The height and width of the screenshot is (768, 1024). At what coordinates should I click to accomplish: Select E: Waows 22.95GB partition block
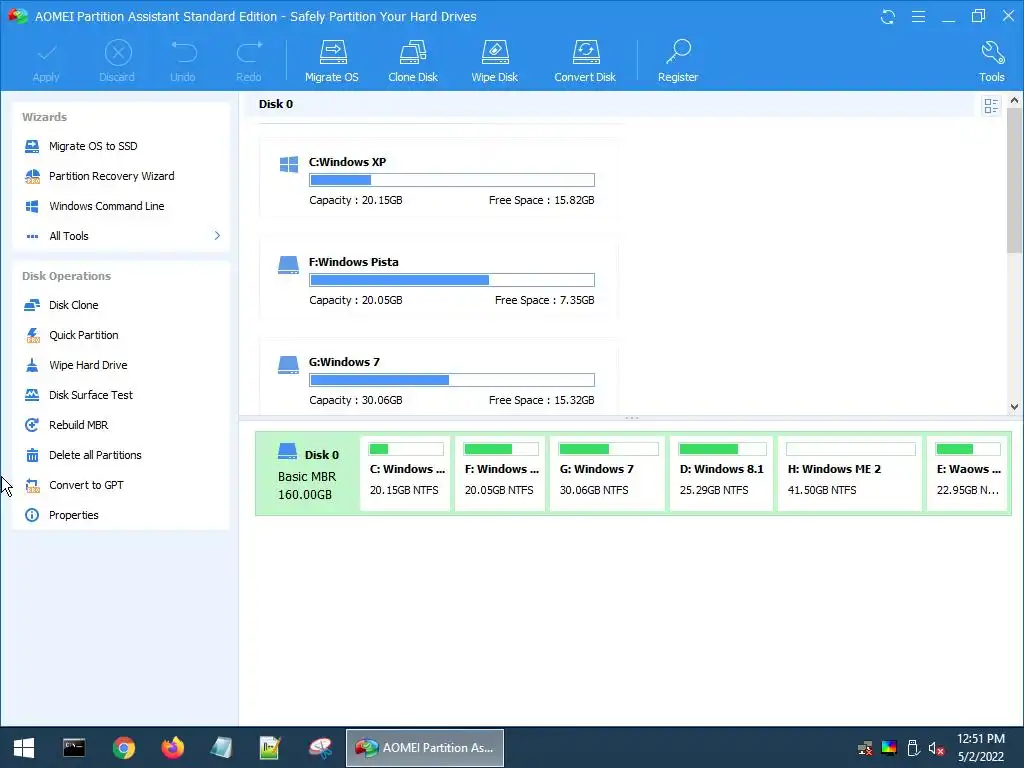click(968, 473)
